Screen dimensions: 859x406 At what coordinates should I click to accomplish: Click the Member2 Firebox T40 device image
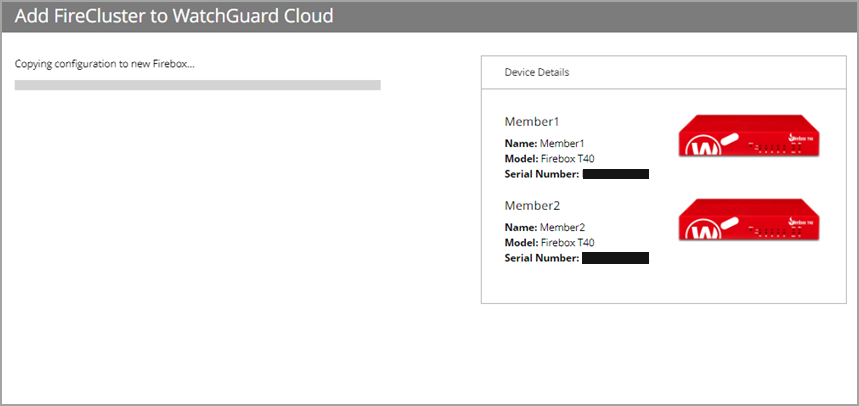[746, 220]
